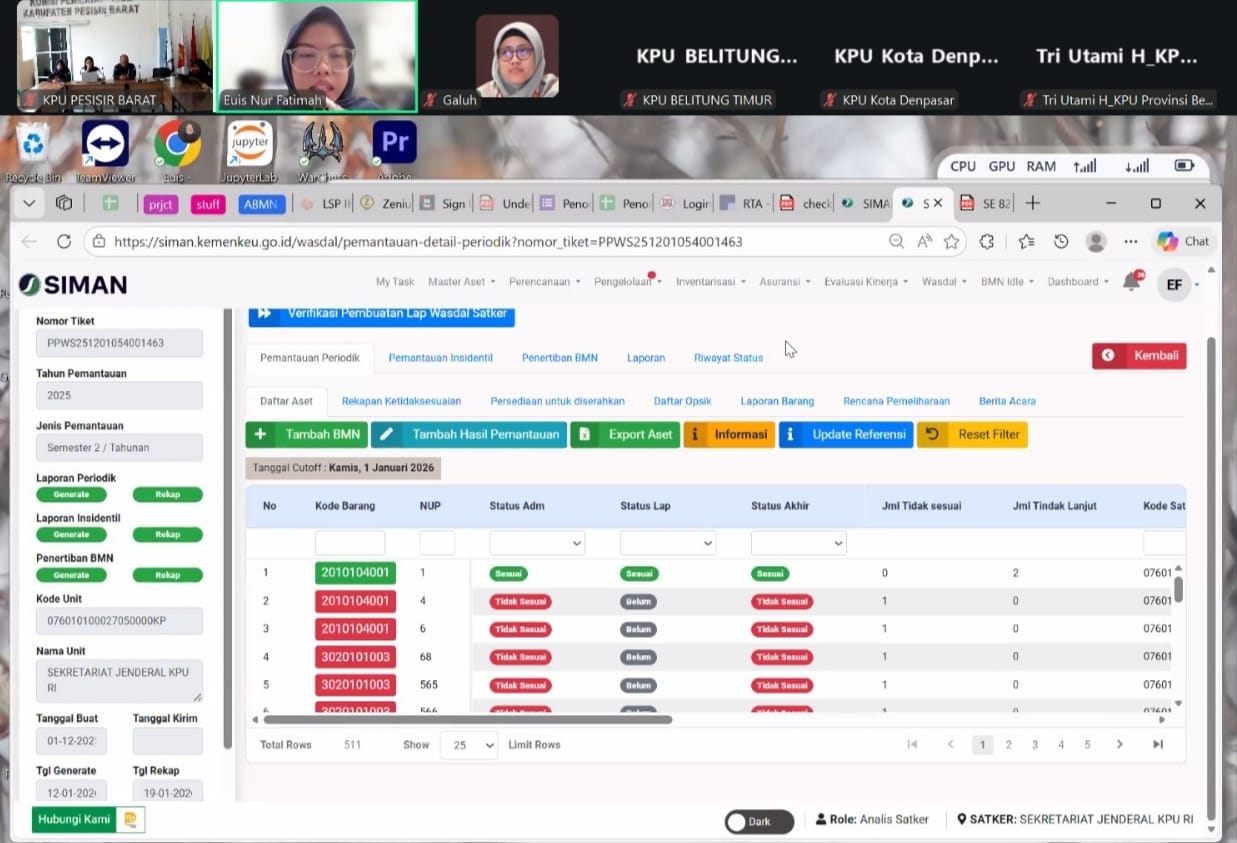The image size is (1237, 843).
Task: Click the horizontal table scrollbar
Action: point(467,719)
